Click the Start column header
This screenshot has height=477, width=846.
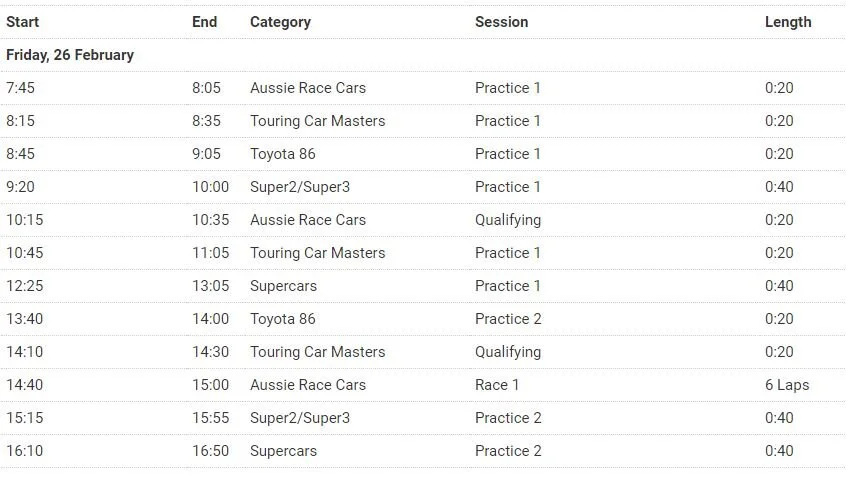coord(23,22)
